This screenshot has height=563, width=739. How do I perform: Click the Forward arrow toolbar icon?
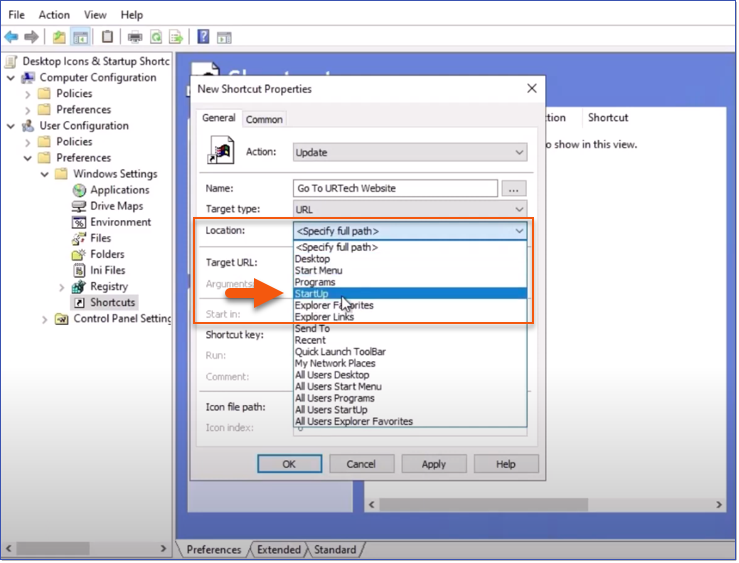click(x=31, y=36)
